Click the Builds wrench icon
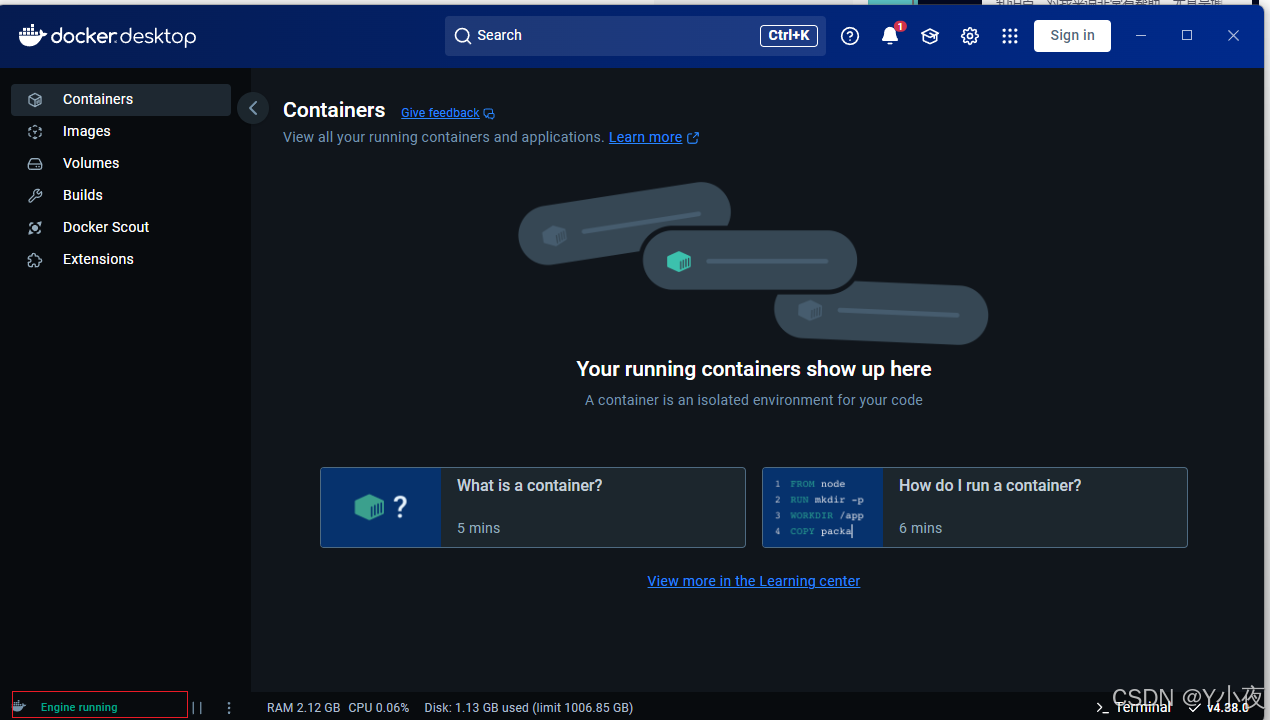Image resolution: width=1270 pixels, height=720 pixels. coord(35,195)
